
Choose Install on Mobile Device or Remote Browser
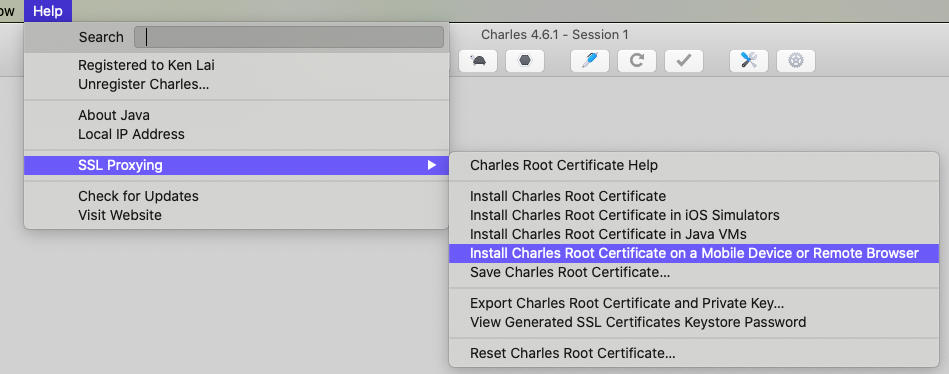click(694, 253)
